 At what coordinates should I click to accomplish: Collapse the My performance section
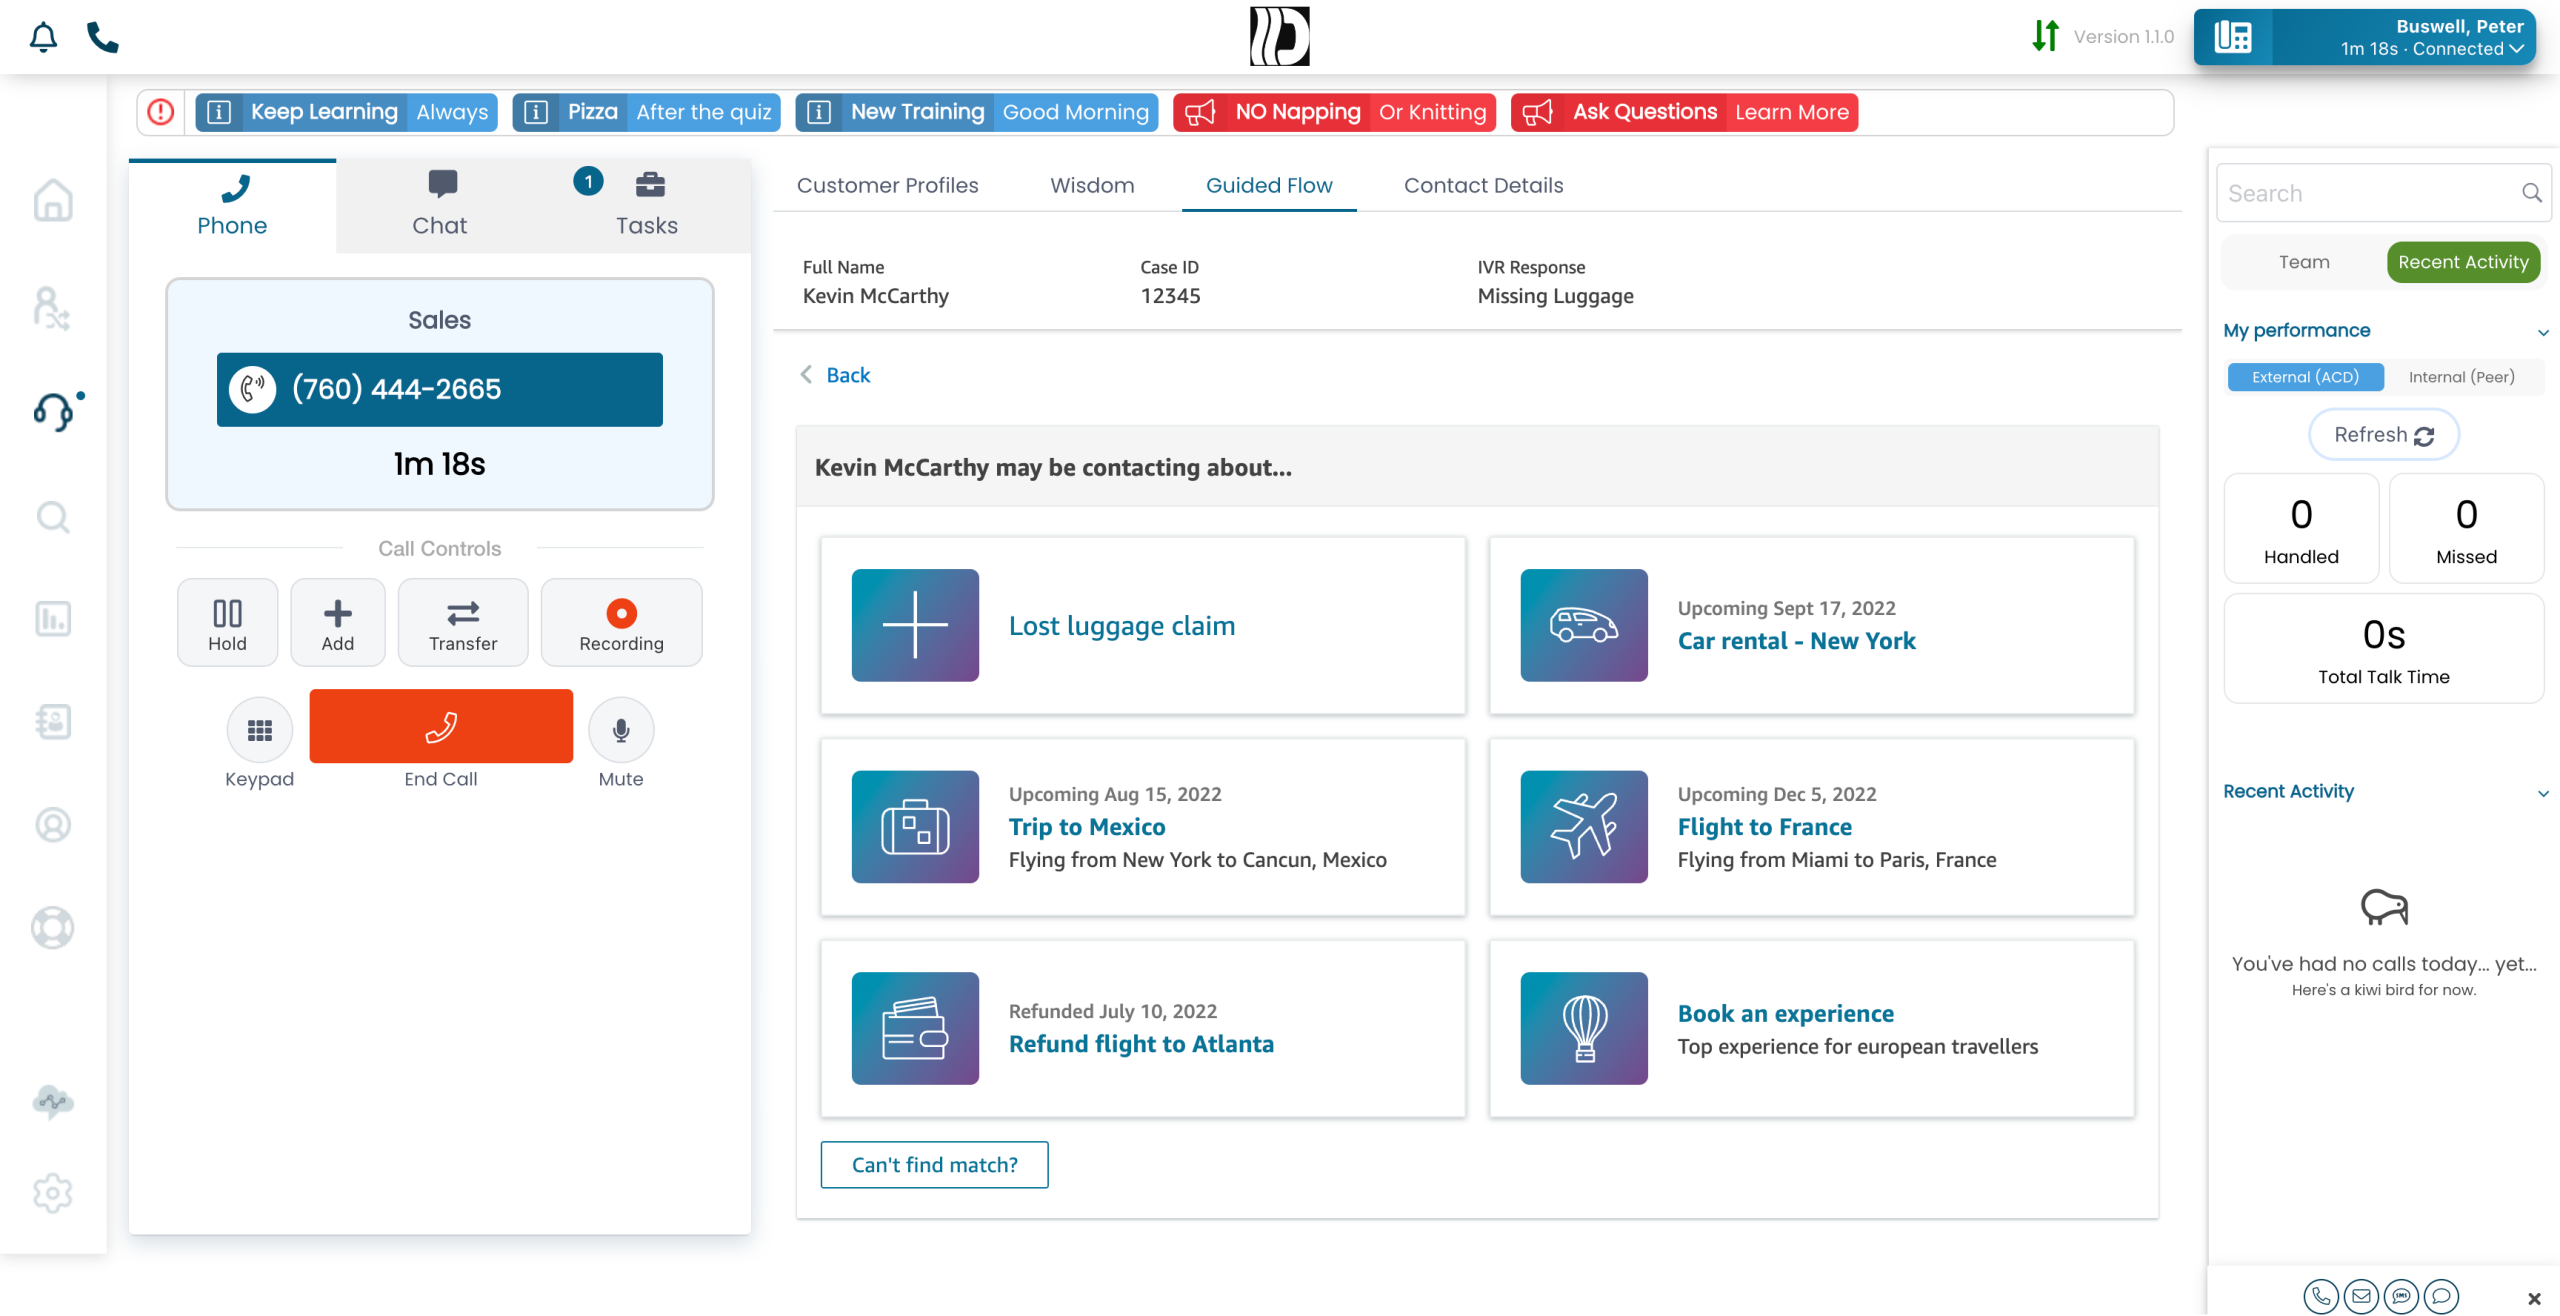(x=2543, y=332)
